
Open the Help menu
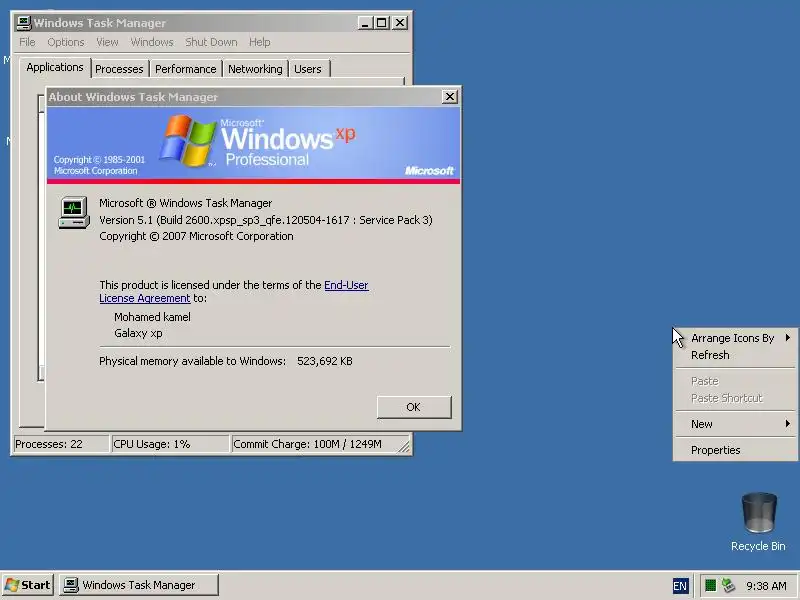[x=260, y=42]
